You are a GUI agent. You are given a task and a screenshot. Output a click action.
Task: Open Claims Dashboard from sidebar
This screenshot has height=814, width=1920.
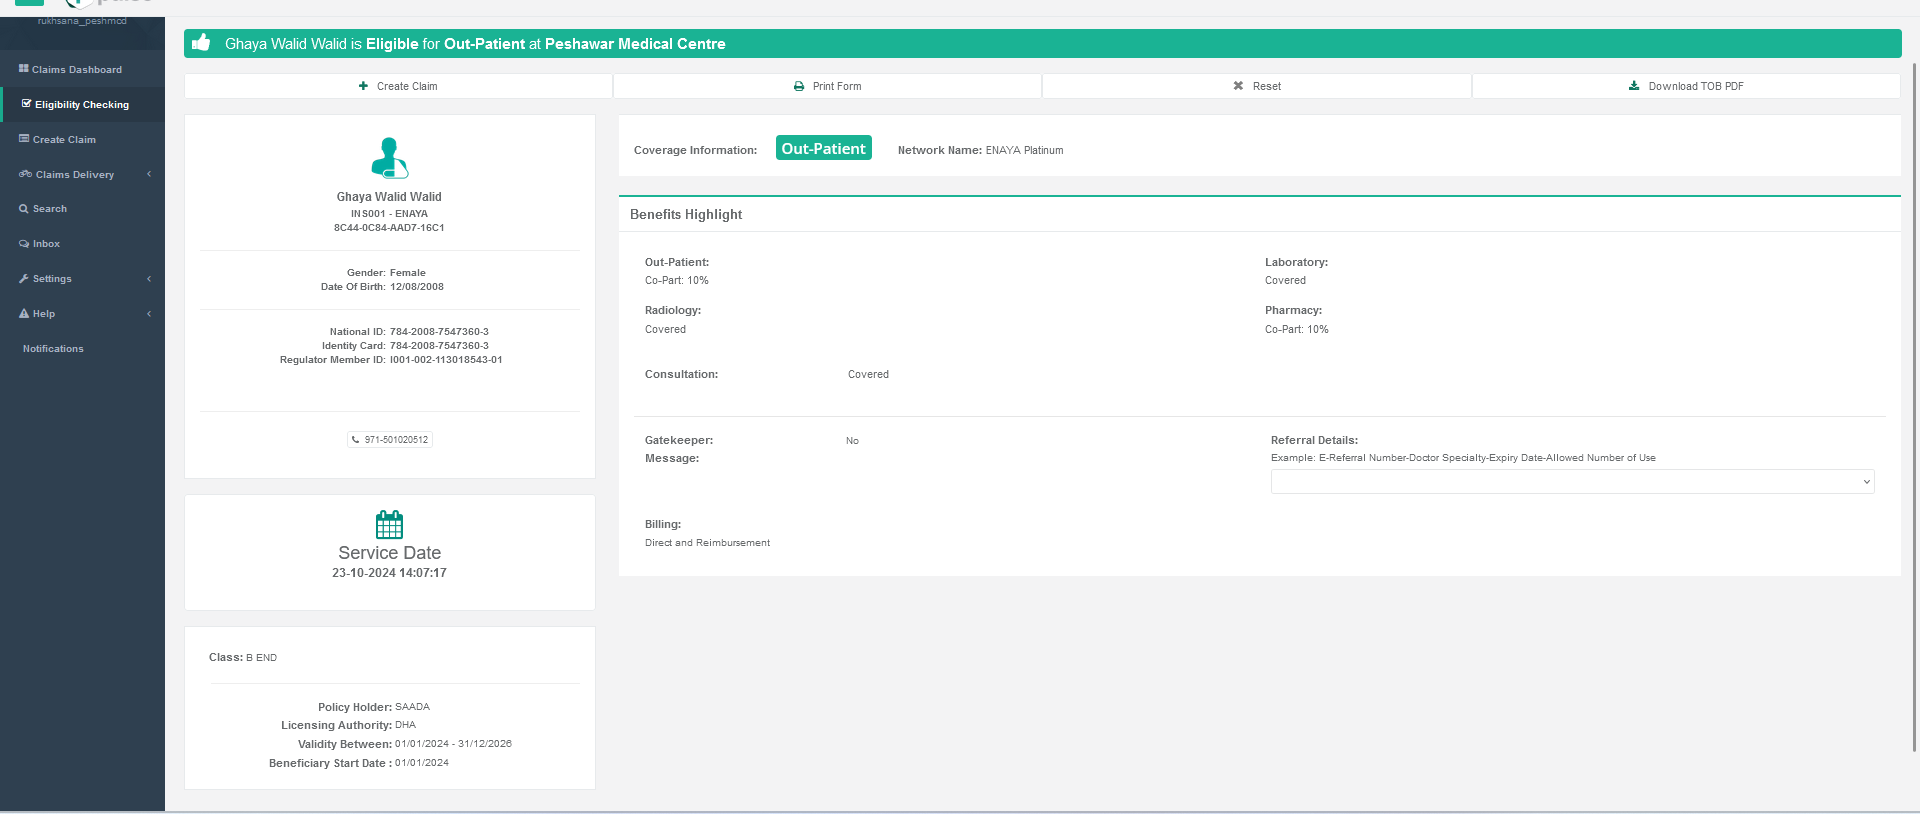(x=76, y=70)
